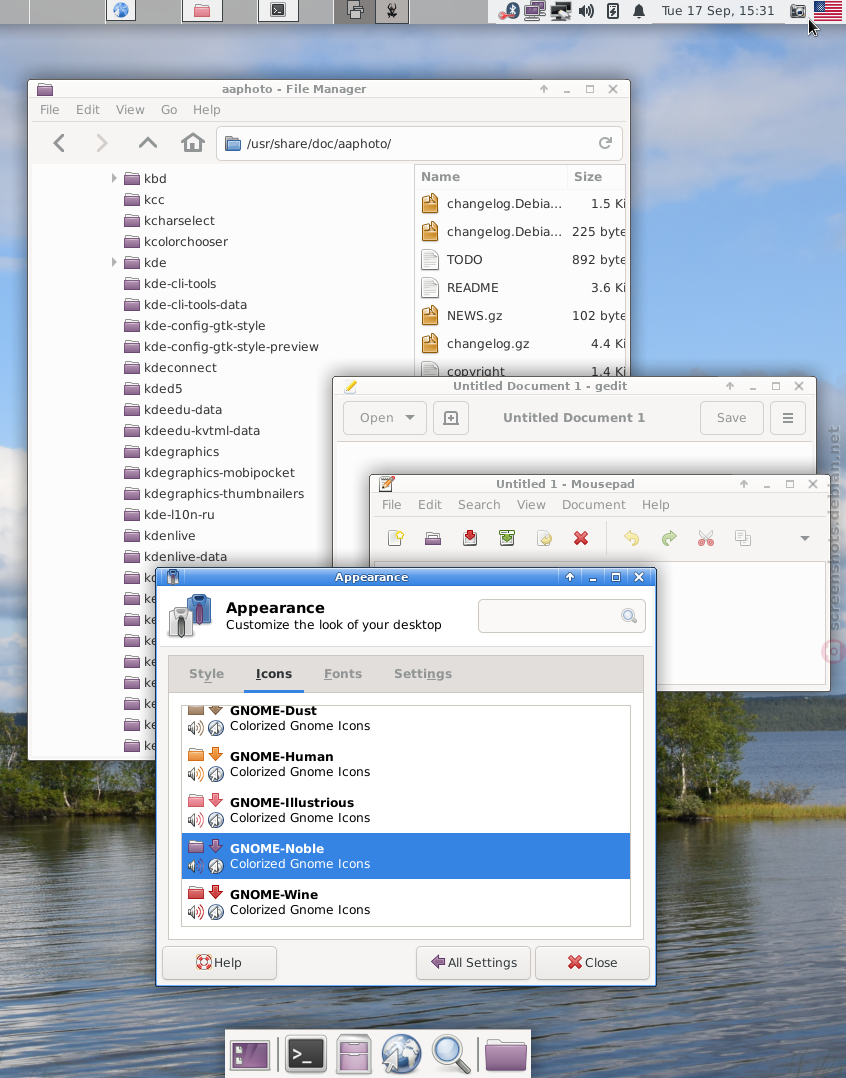Select kdeconnect folder in tree
The width and height of the screenshot is (846, 1078).
(170, 368)
